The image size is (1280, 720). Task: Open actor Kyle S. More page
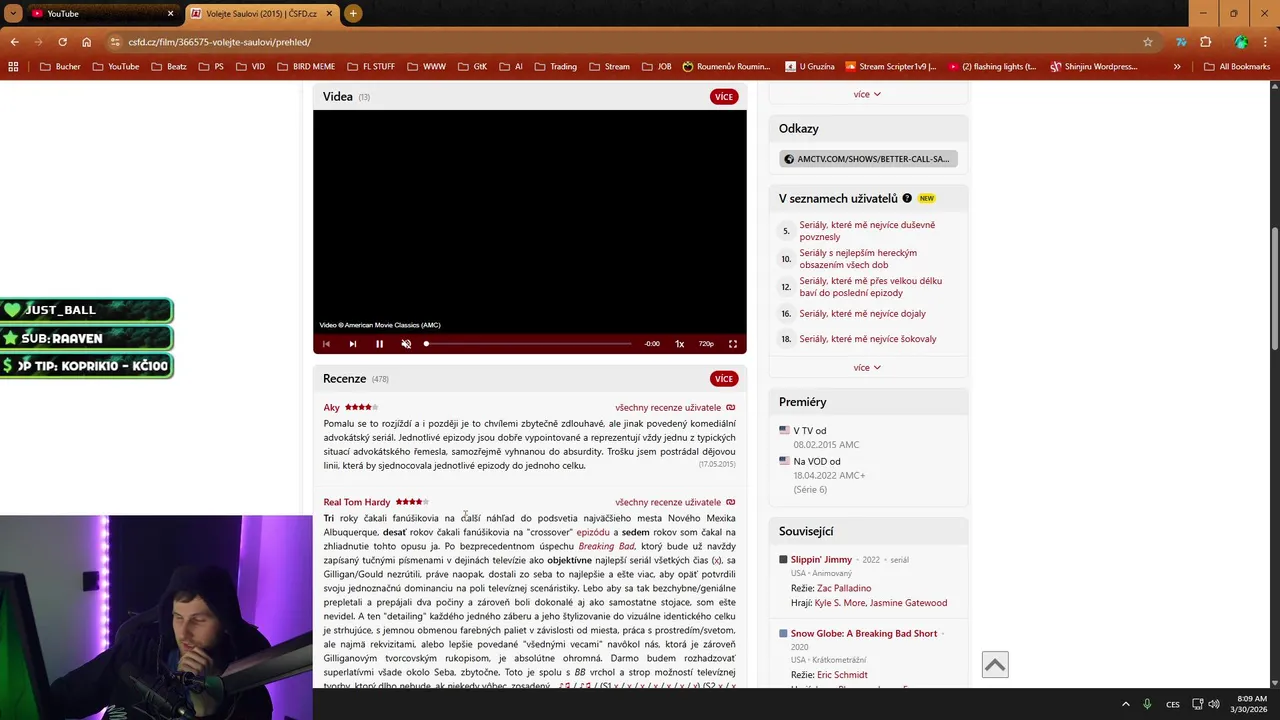(839, 603)
